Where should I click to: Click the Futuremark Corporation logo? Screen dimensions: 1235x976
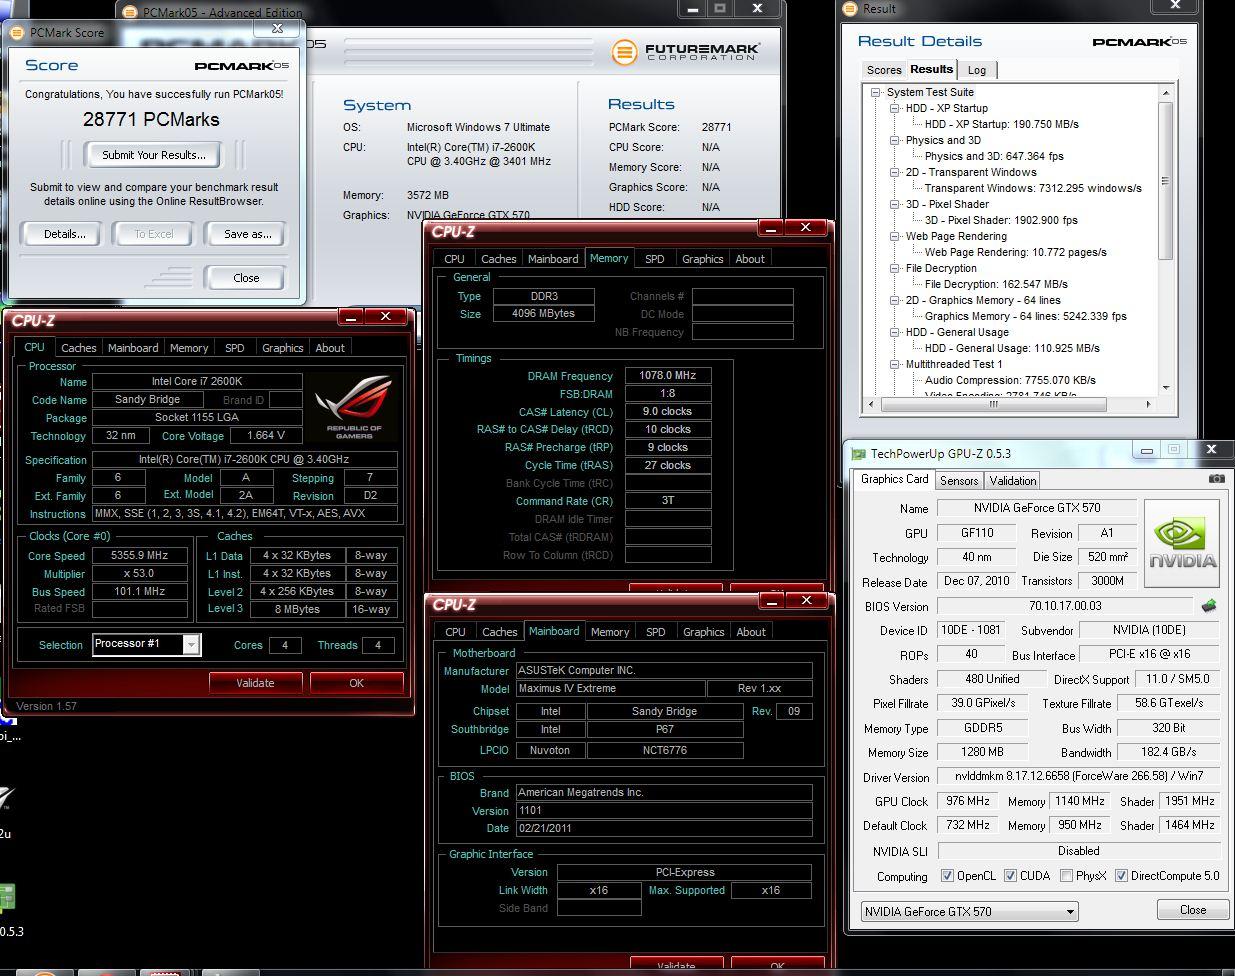pos(685,51)
